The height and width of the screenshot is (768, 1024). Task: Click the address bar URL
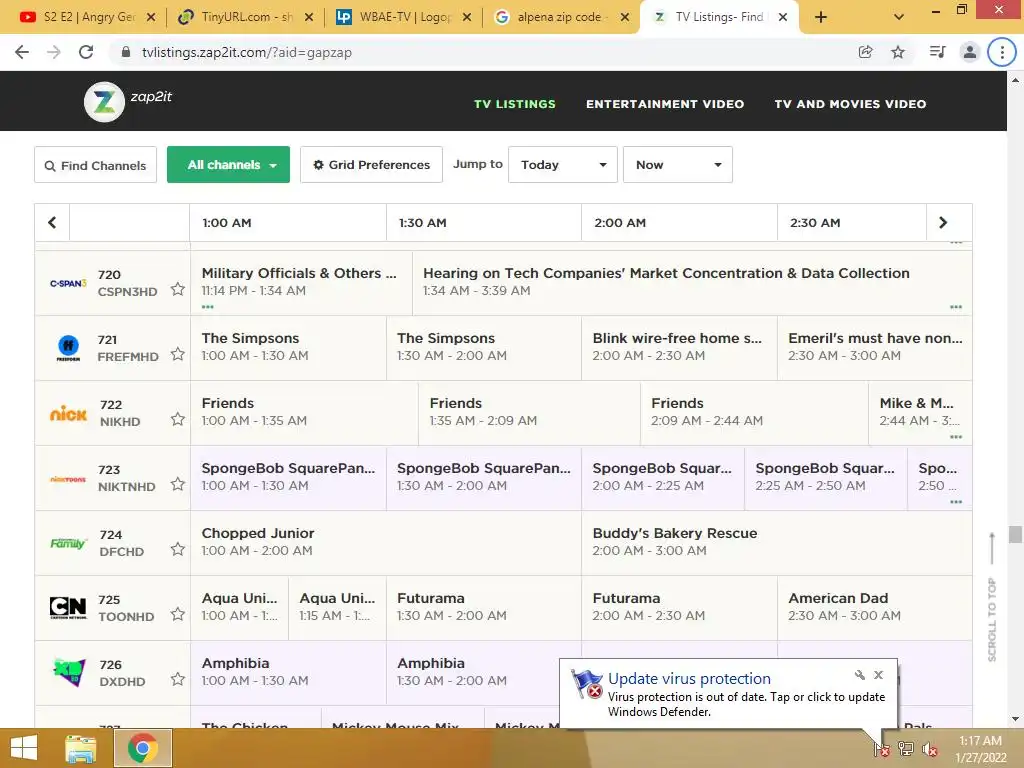pos(247,52)
